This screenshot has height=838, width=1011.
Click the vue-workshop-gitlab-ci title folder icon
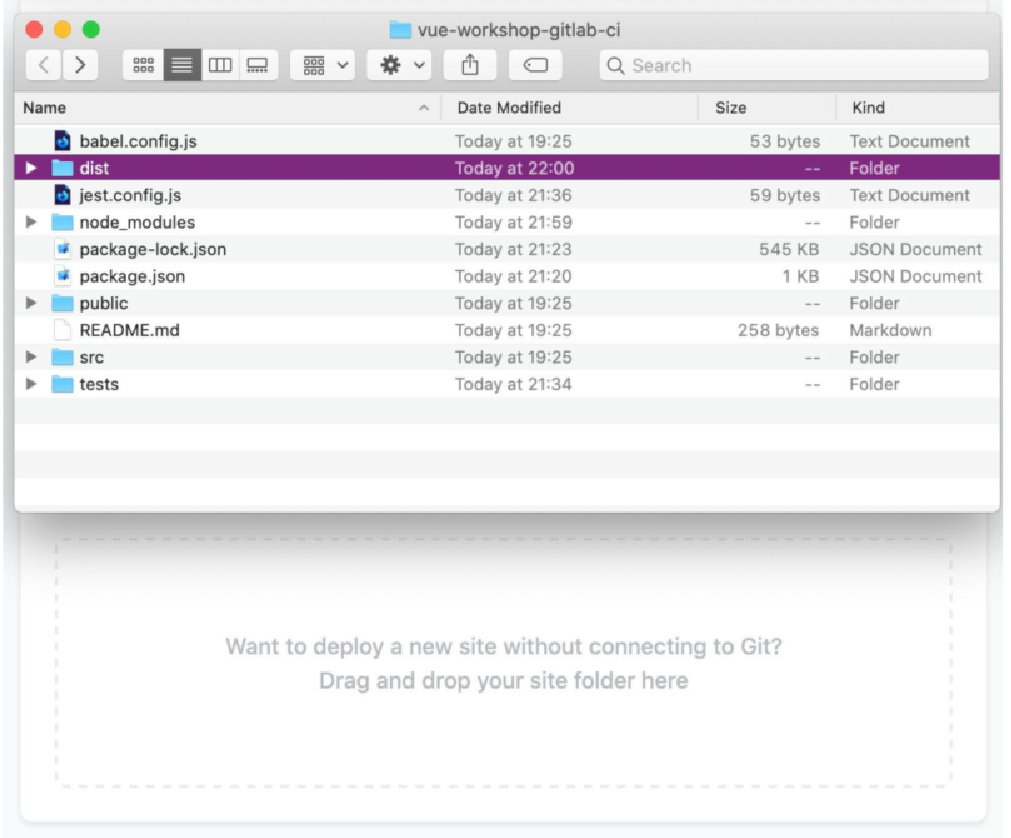point(400,30)
